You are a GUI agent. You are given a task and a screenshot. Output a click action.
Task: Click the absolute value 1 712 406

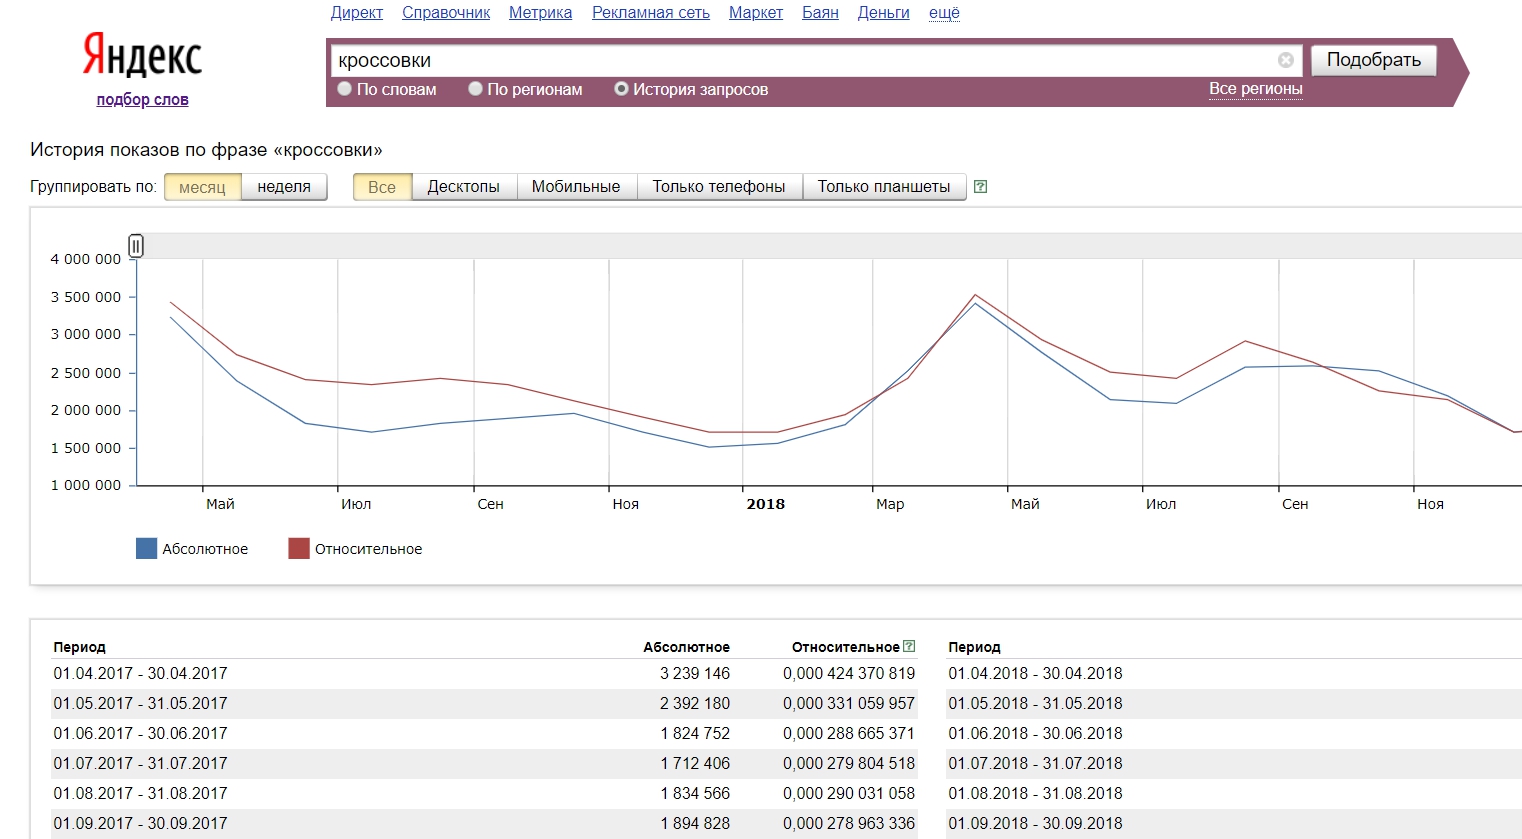[x=695, y=763]
